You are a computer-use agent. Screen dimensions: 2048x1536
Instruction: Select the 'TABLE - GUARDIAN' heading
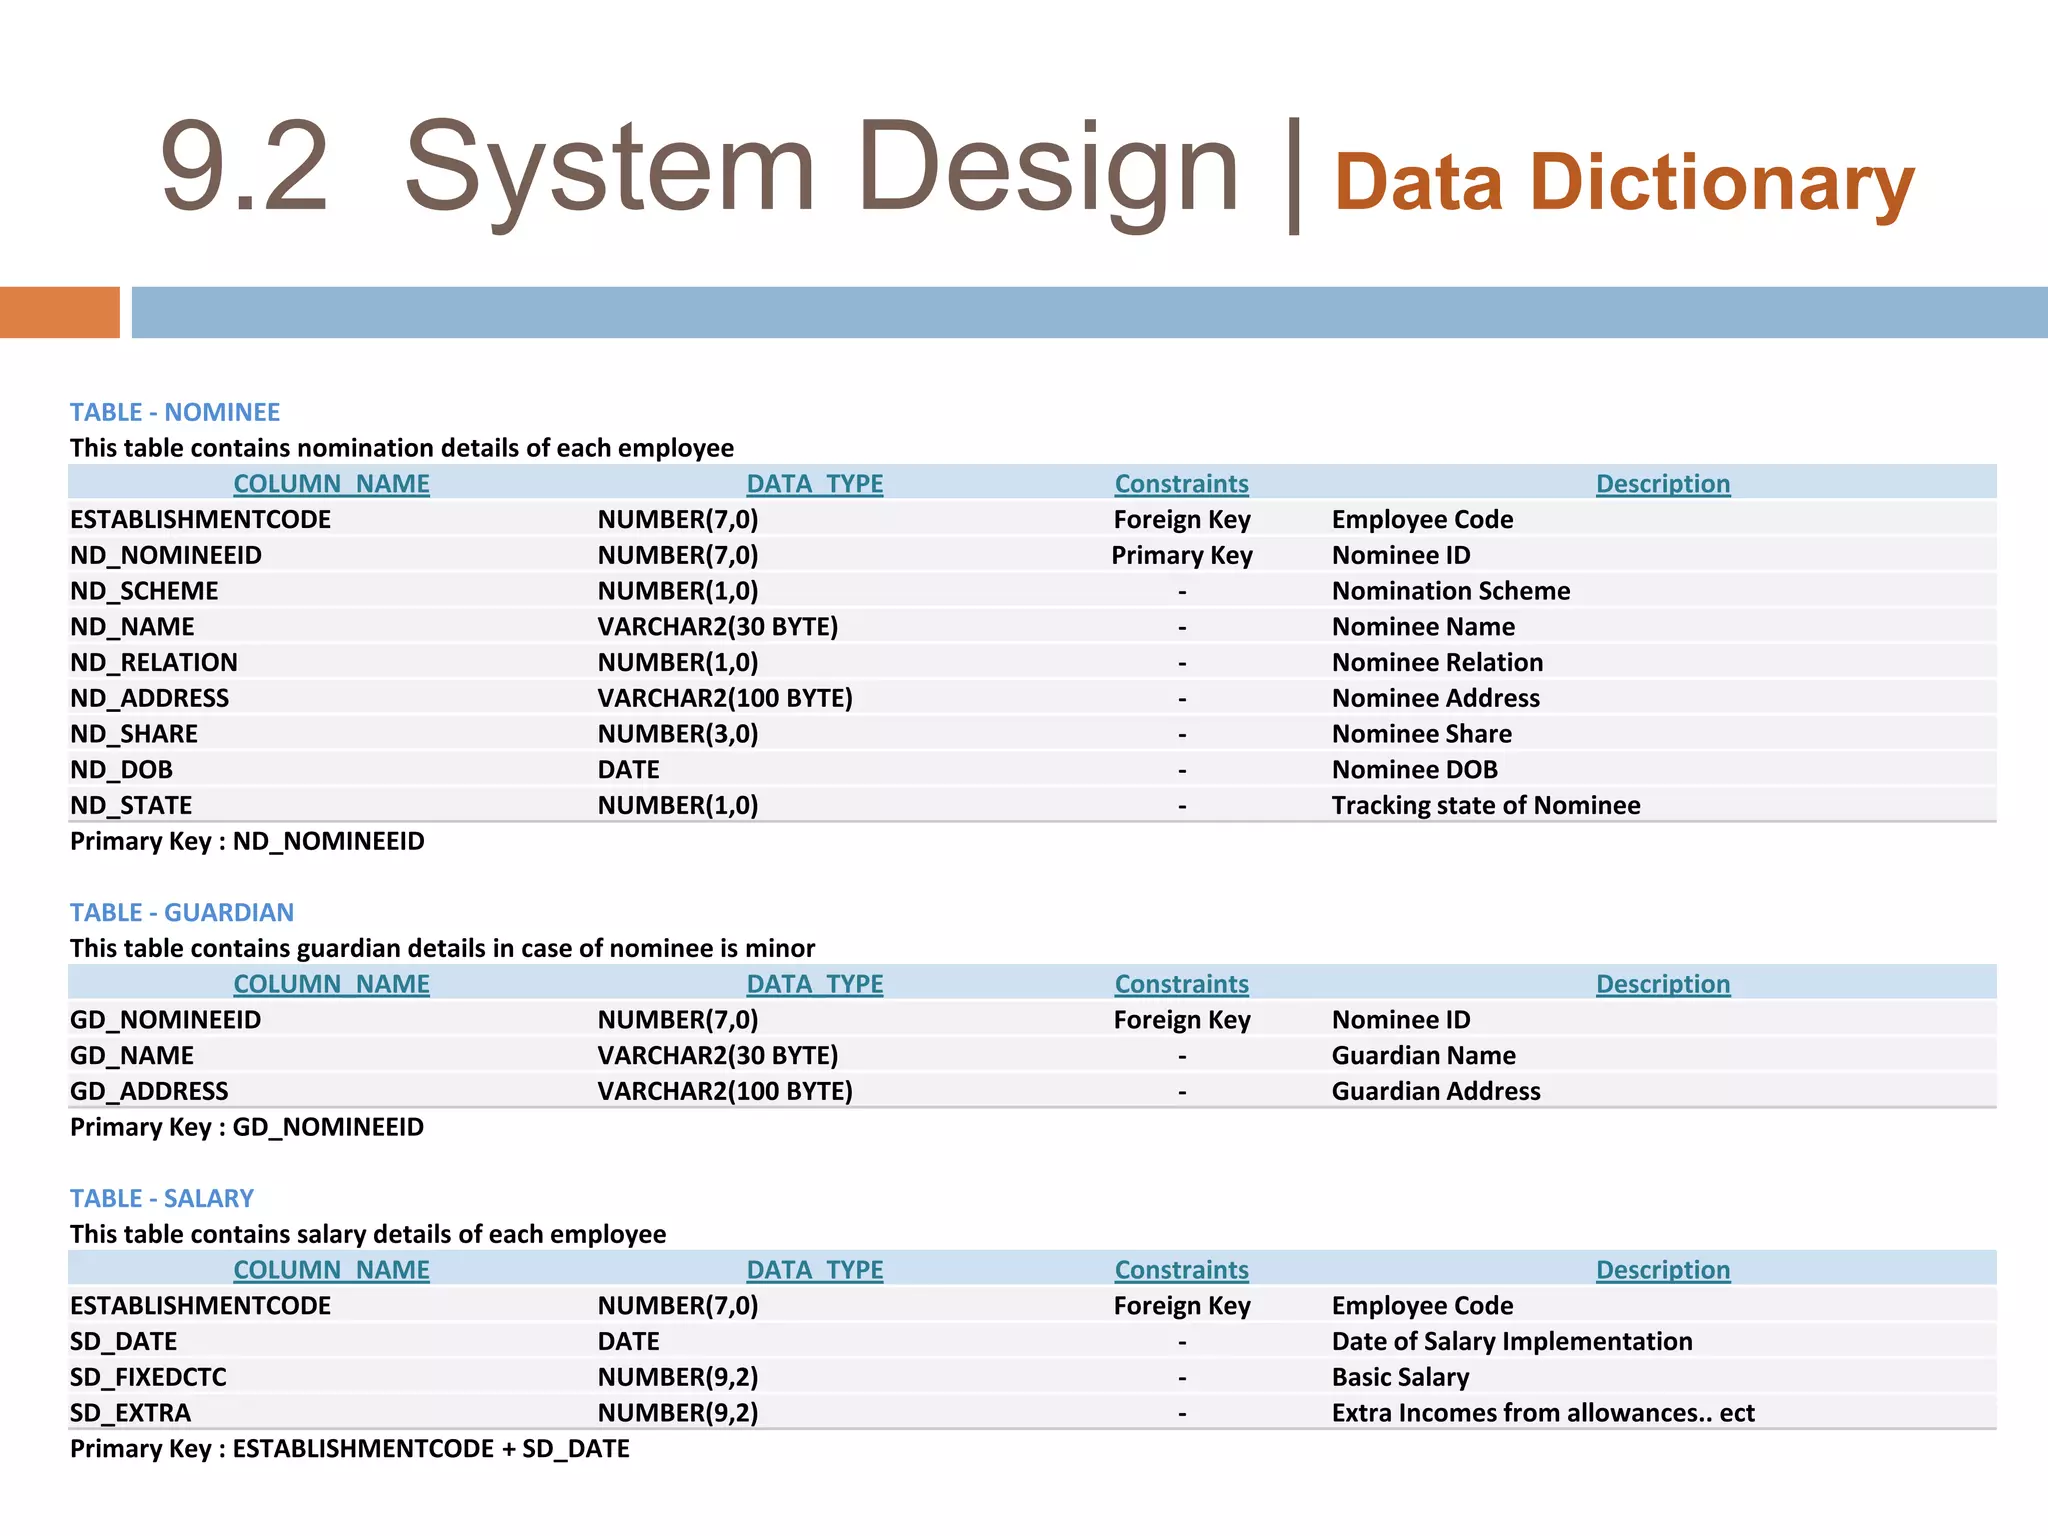[182, 912]
